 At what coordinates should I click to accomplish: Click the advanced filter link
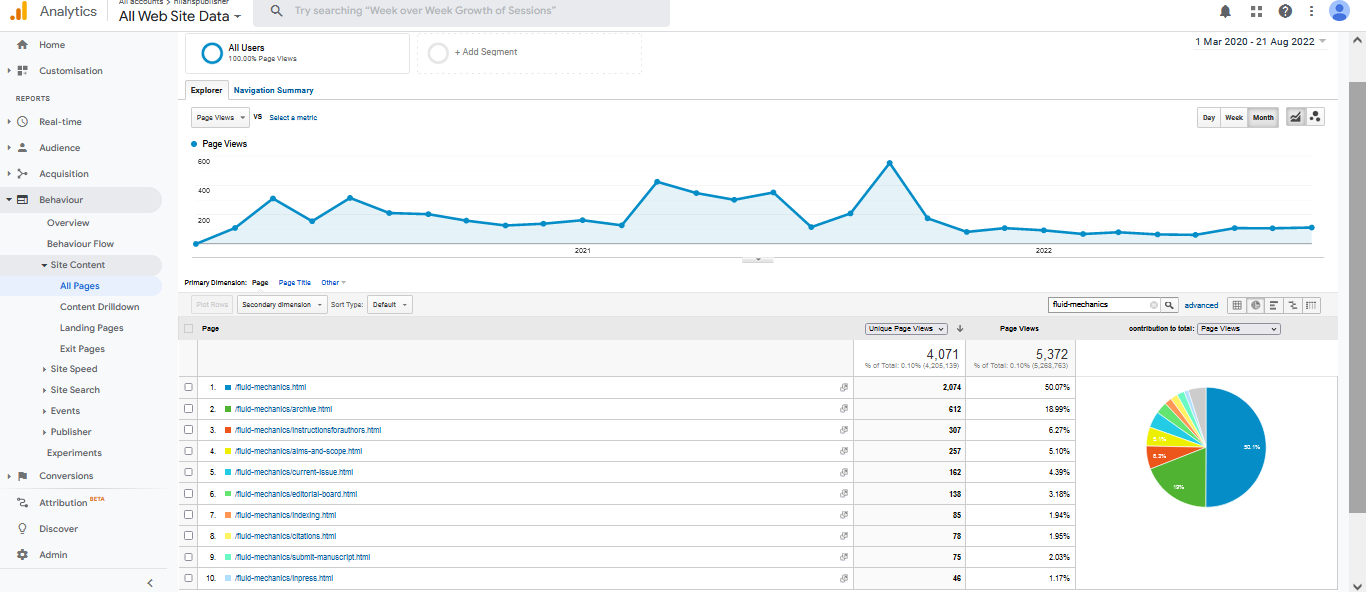point(1201,305)
